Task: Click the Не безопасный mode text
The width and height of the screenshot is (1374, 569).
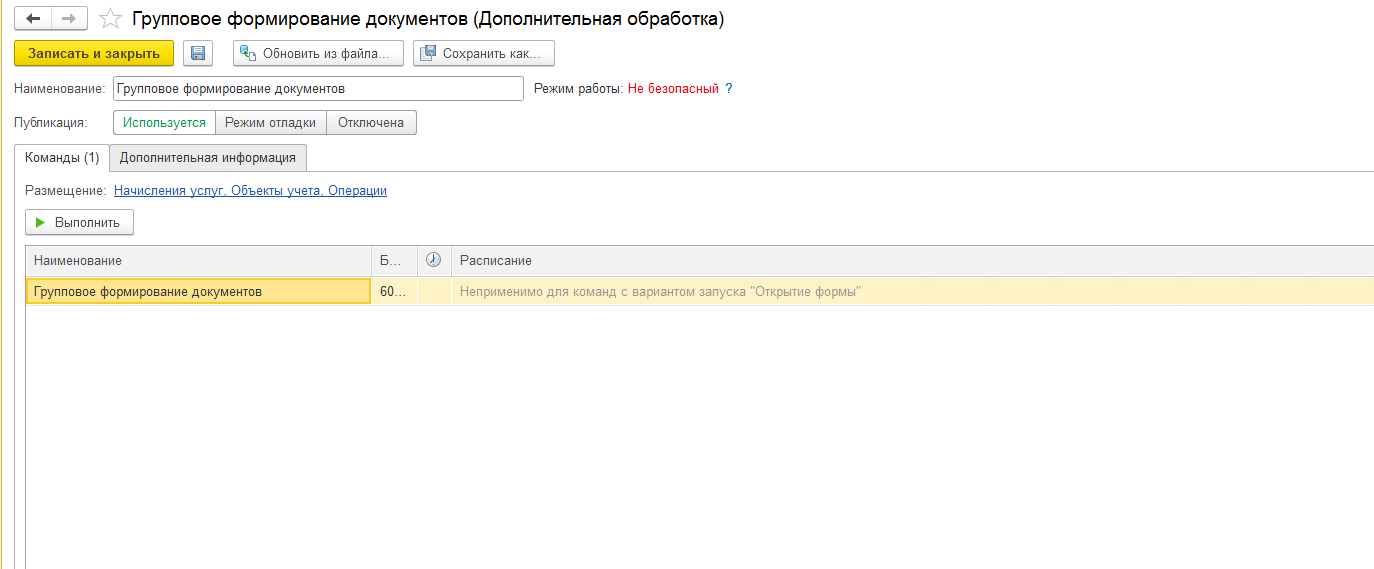Action: click(x=673, y=89)
